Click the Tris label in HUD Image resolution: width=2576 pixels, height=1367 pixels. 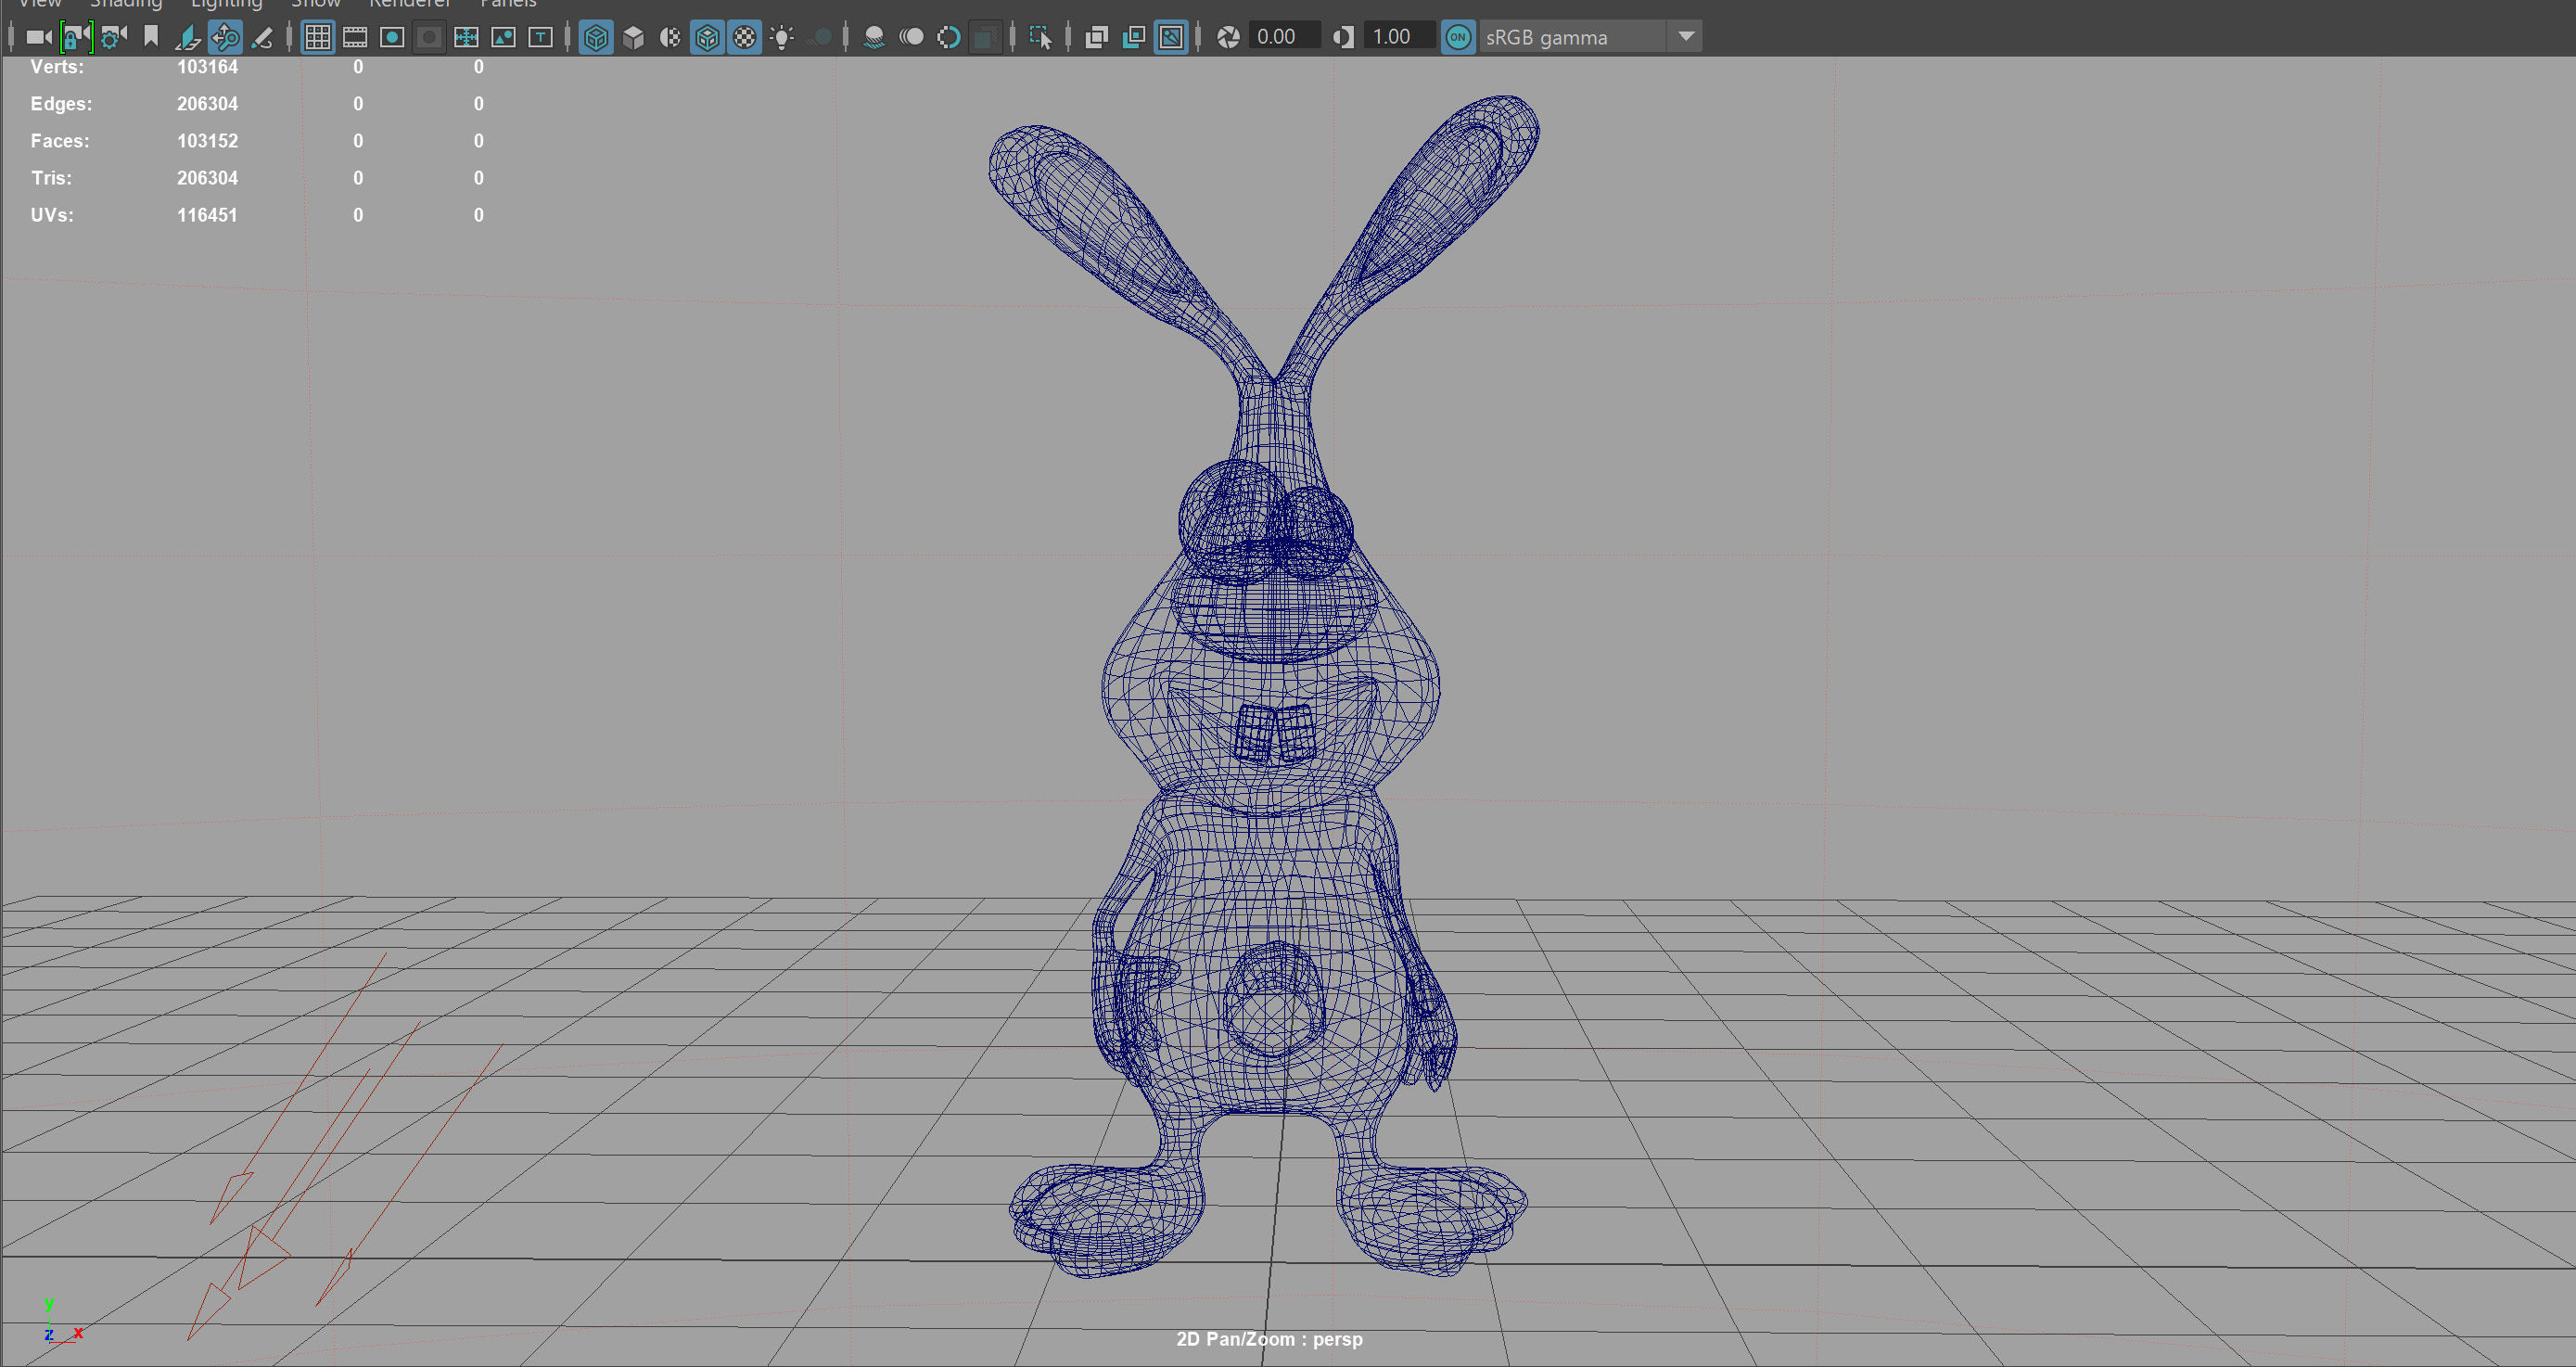(51, 178)
